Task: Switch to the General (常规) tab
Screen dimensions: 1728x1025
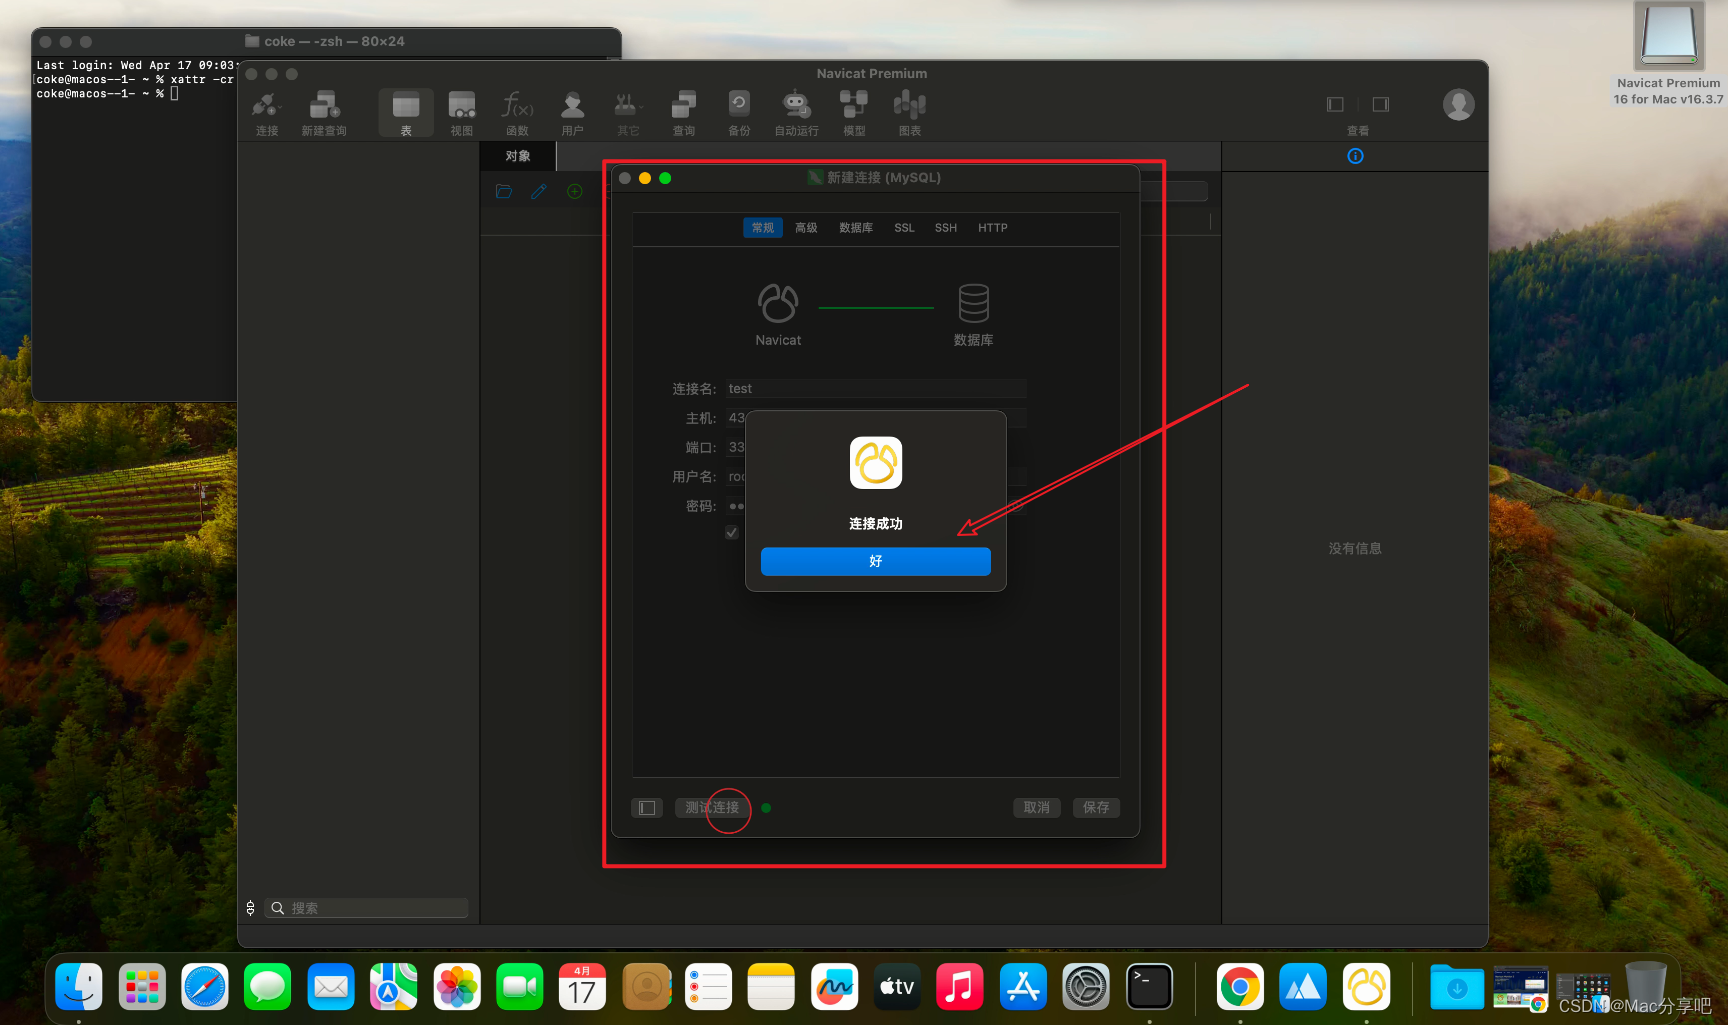Action: (763, 228)
